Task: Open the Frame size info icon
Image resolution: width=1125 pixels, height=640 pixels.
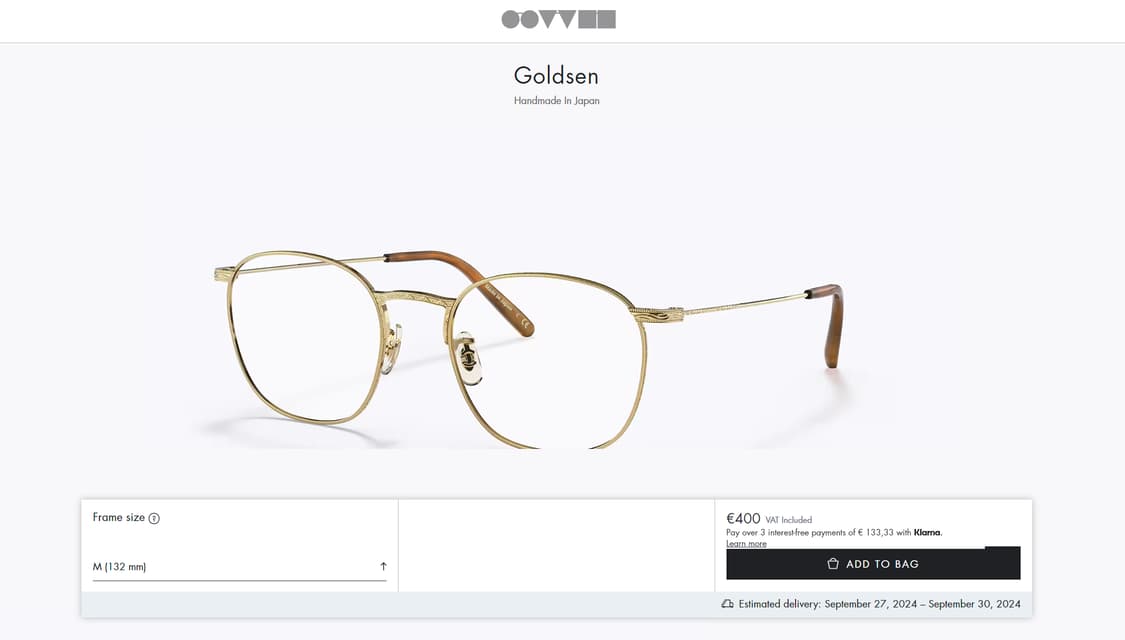Action: point(154,518)
